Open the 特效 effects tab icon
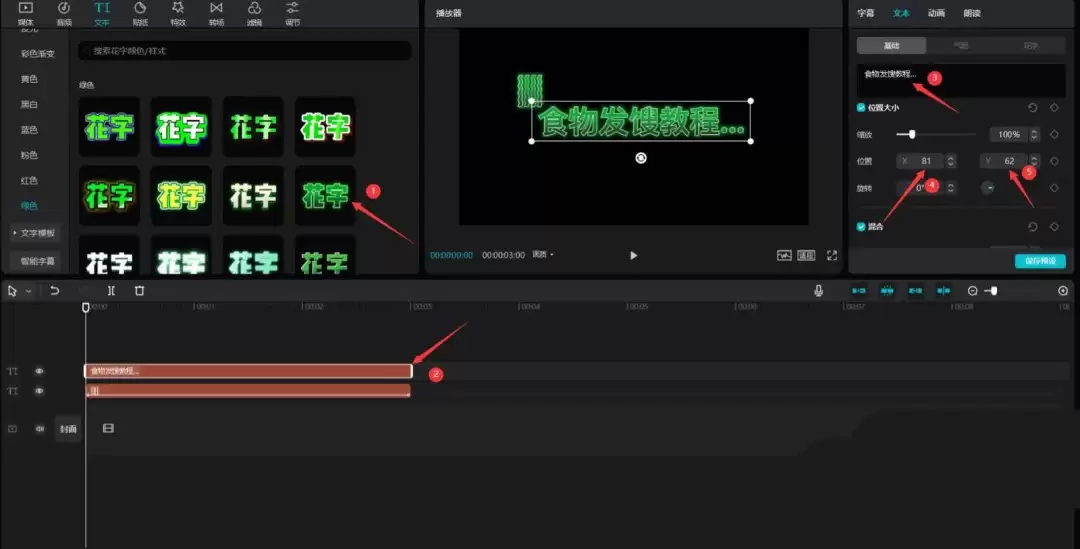 178,13
